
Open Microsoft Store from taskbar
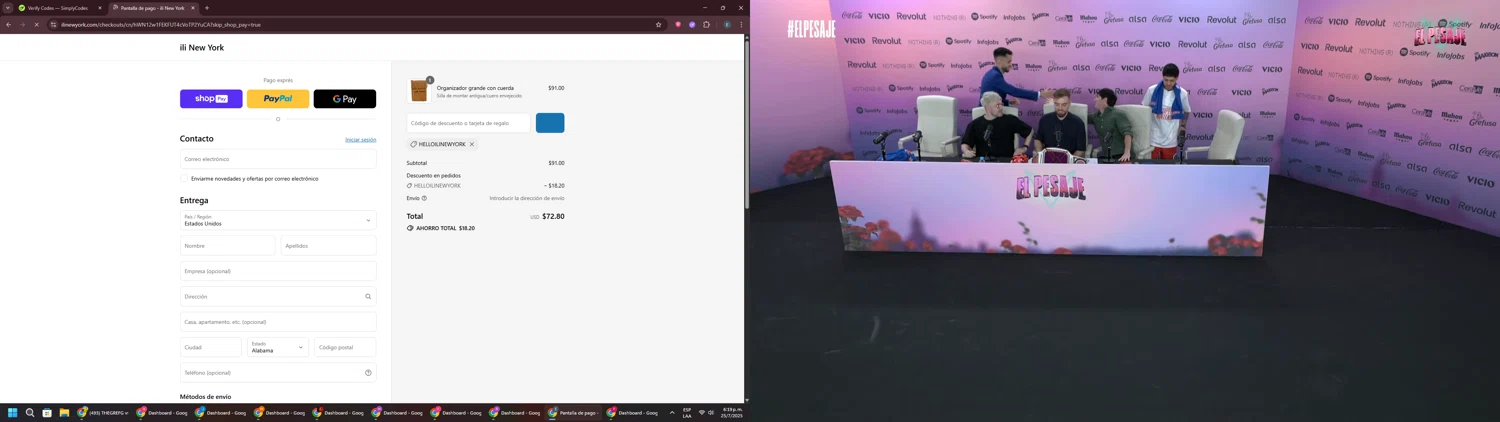(47, 412)
